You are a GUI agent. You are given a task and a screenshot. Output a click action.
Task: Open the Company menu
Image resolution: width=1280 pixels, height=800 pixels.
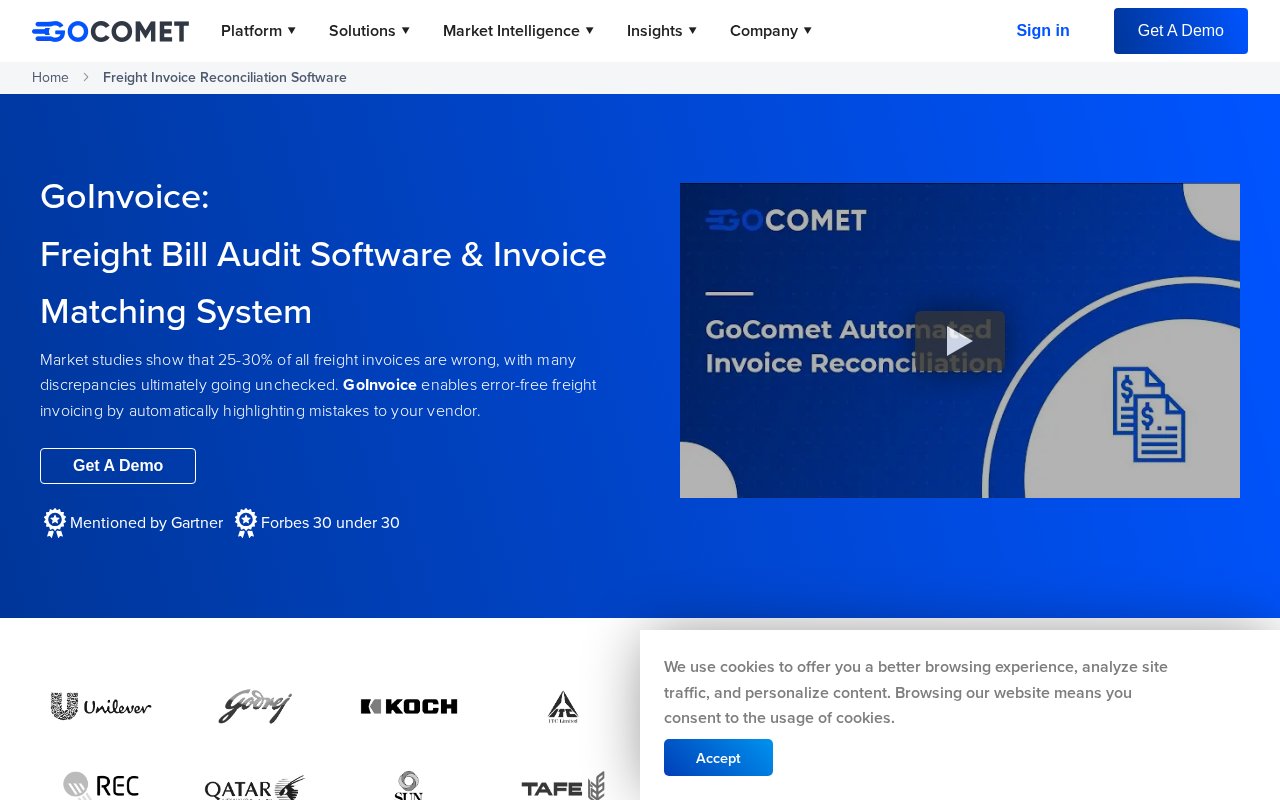770,31
